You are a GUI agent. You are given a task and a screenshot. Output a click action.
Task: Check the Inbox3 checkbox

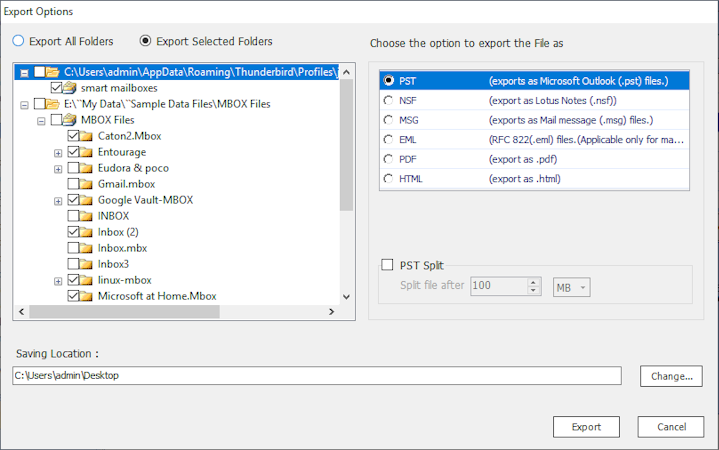[73, 264]
